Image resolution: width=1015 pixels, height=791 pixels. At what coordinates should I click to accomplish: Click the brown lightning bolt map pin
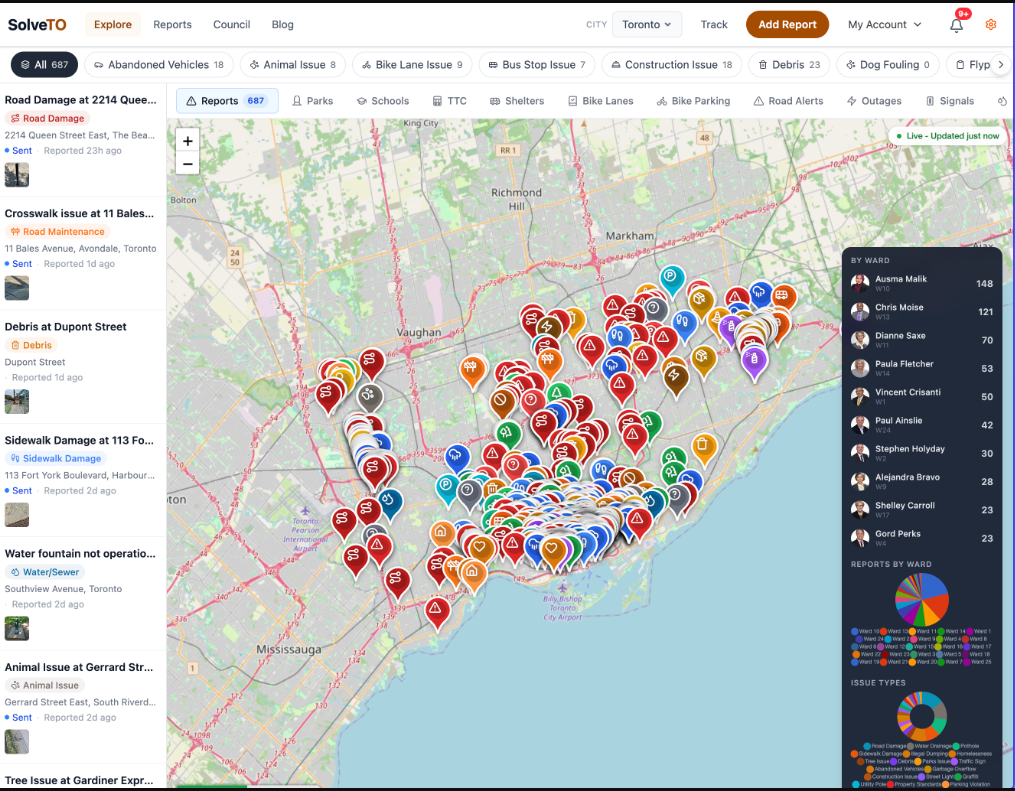(676, 377)
